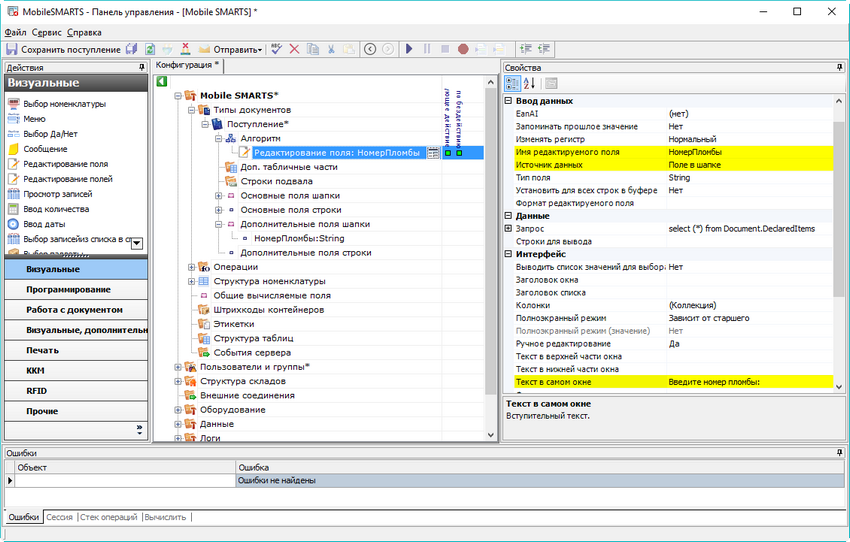Click the Текст в самом окне value field
850x542 pixels.
coord(750,382)
